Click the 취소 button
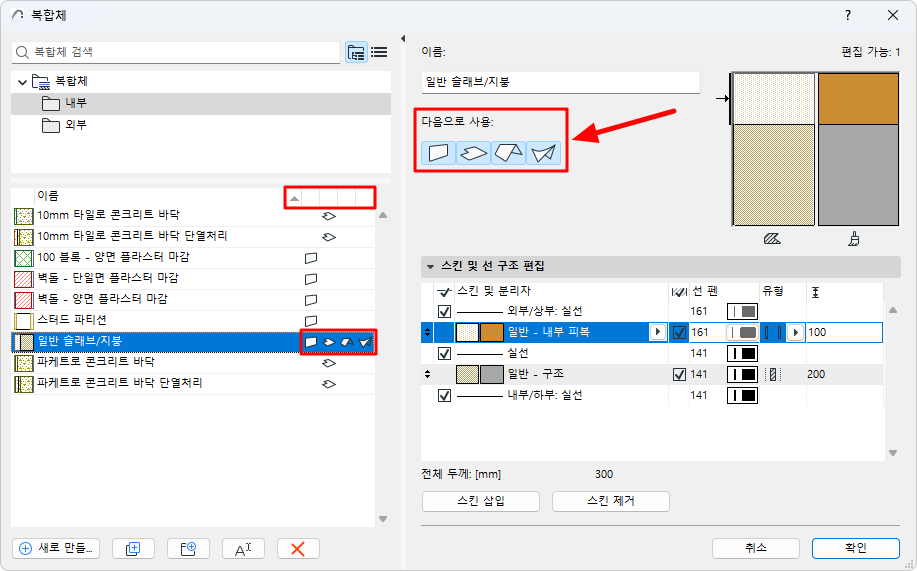Screen dimensions: 917x571 coord(756,548)
